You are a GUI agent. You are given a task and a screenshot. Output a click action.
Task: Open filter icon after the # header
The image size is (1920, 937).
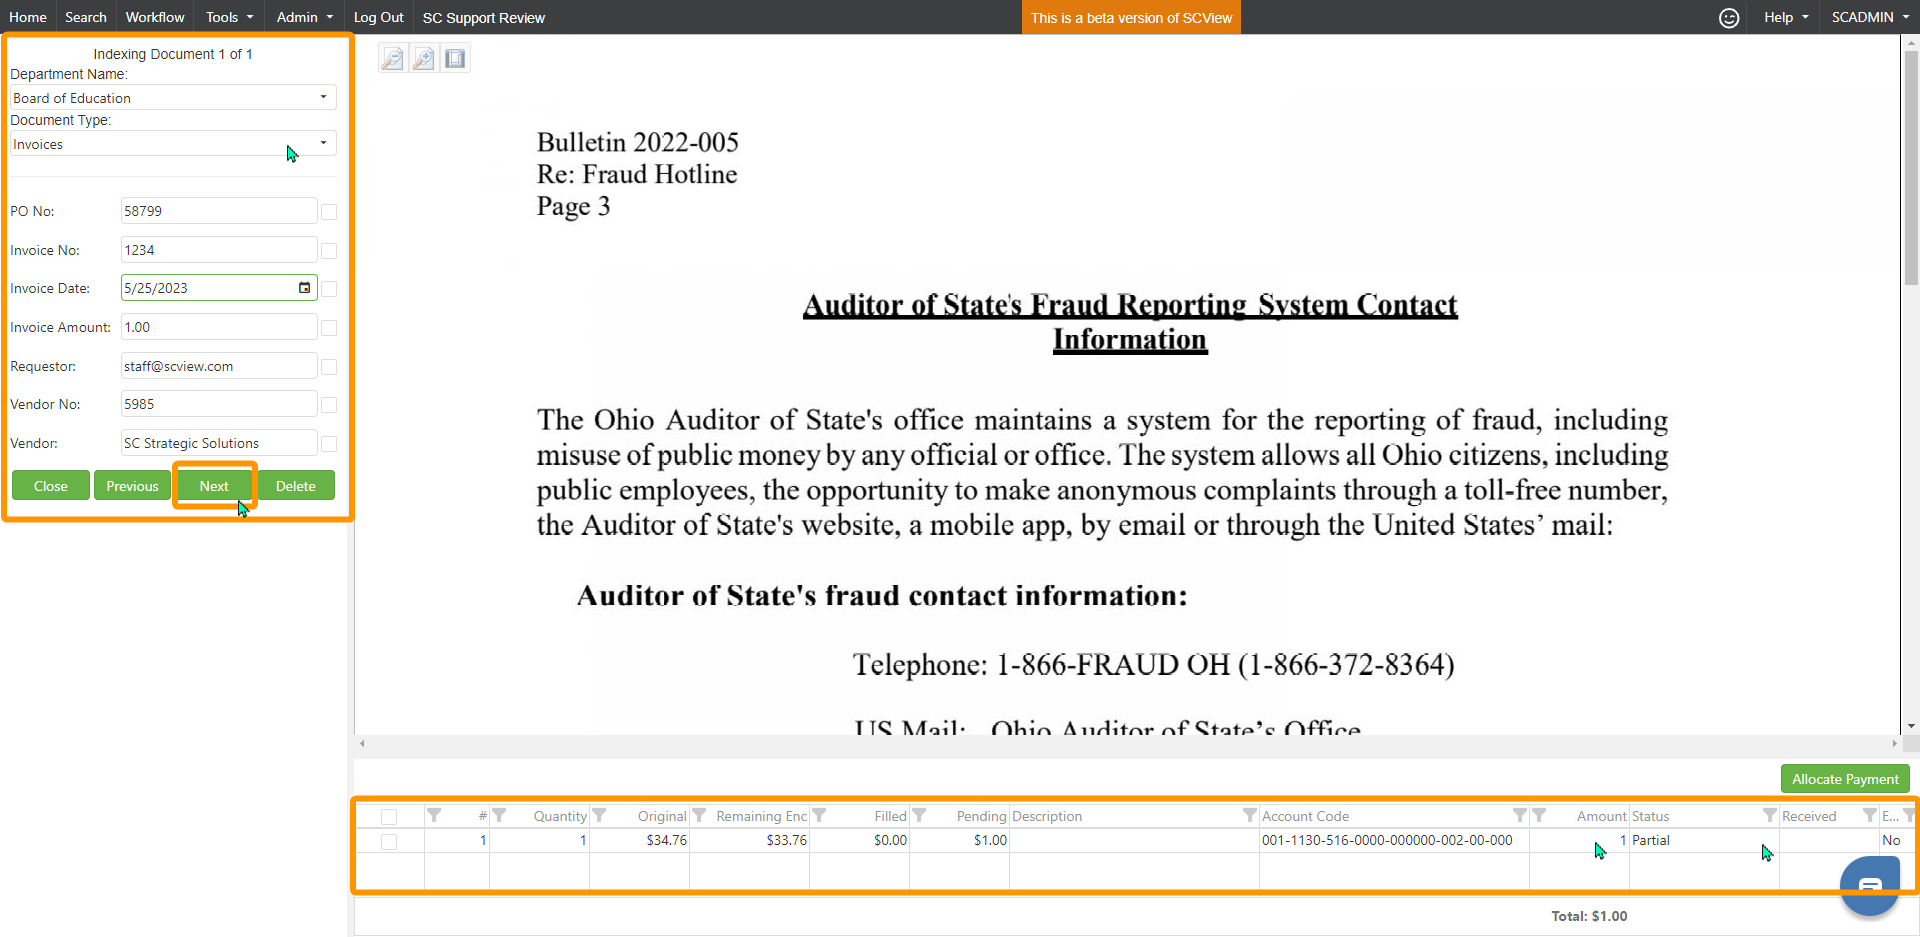coord(499,816)
